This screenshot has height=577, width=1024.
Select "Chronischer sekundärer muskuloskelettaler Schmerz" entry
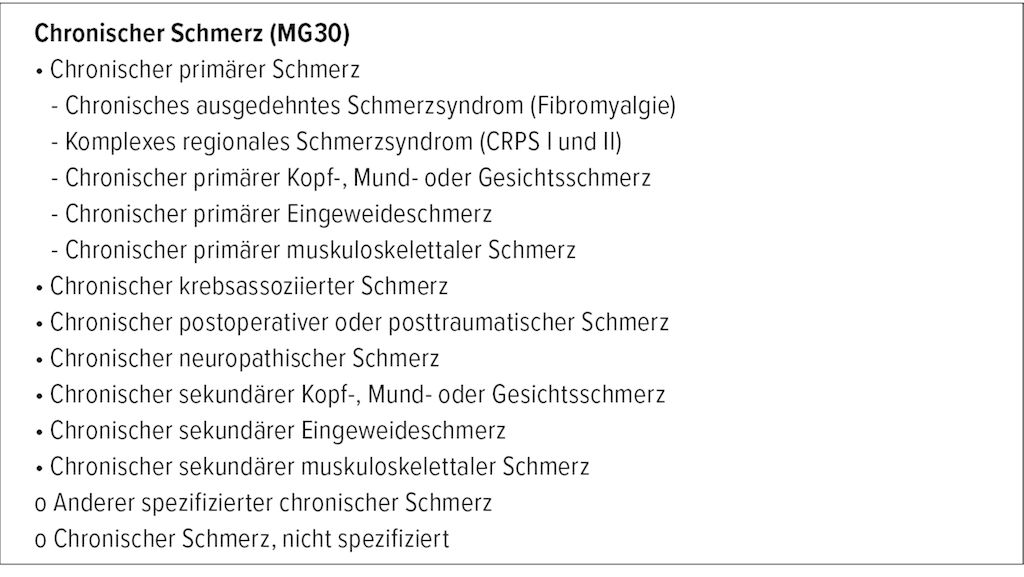point(319,466)
